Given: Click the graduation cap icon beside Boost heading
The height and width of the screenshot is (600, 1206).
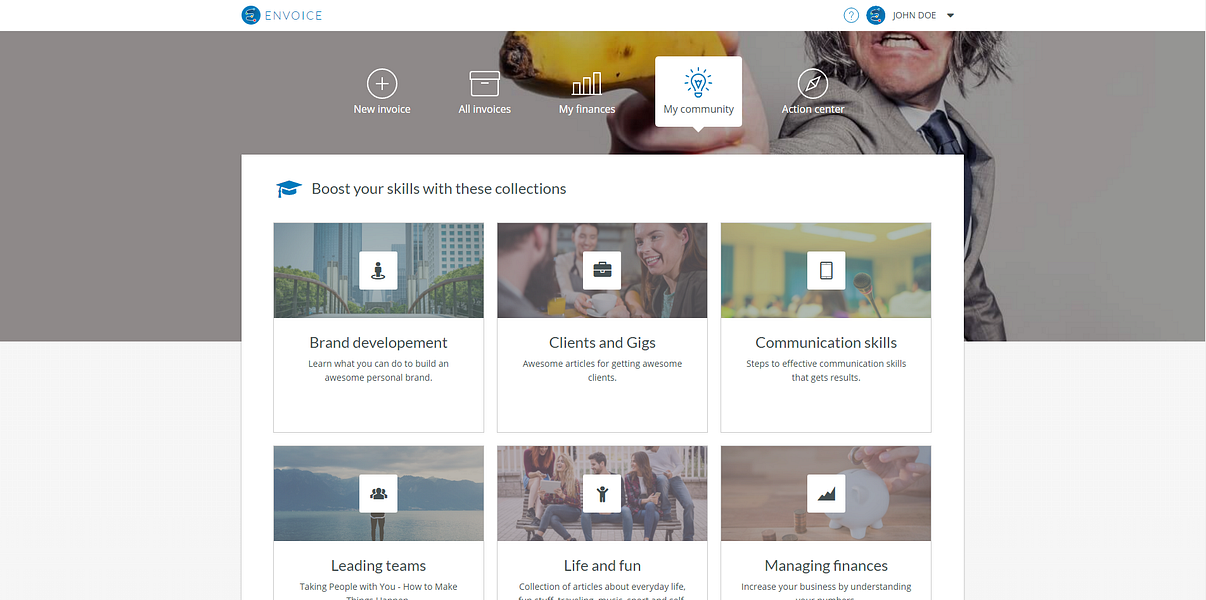Looking at the screenshot, I should click(x=288, y=189).
